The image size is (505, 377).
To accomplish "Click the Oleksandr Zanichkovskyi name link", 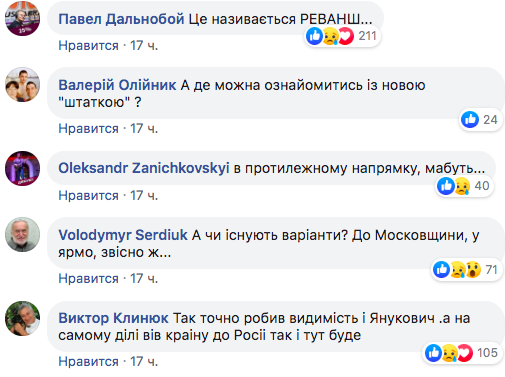I will point(144,168).
